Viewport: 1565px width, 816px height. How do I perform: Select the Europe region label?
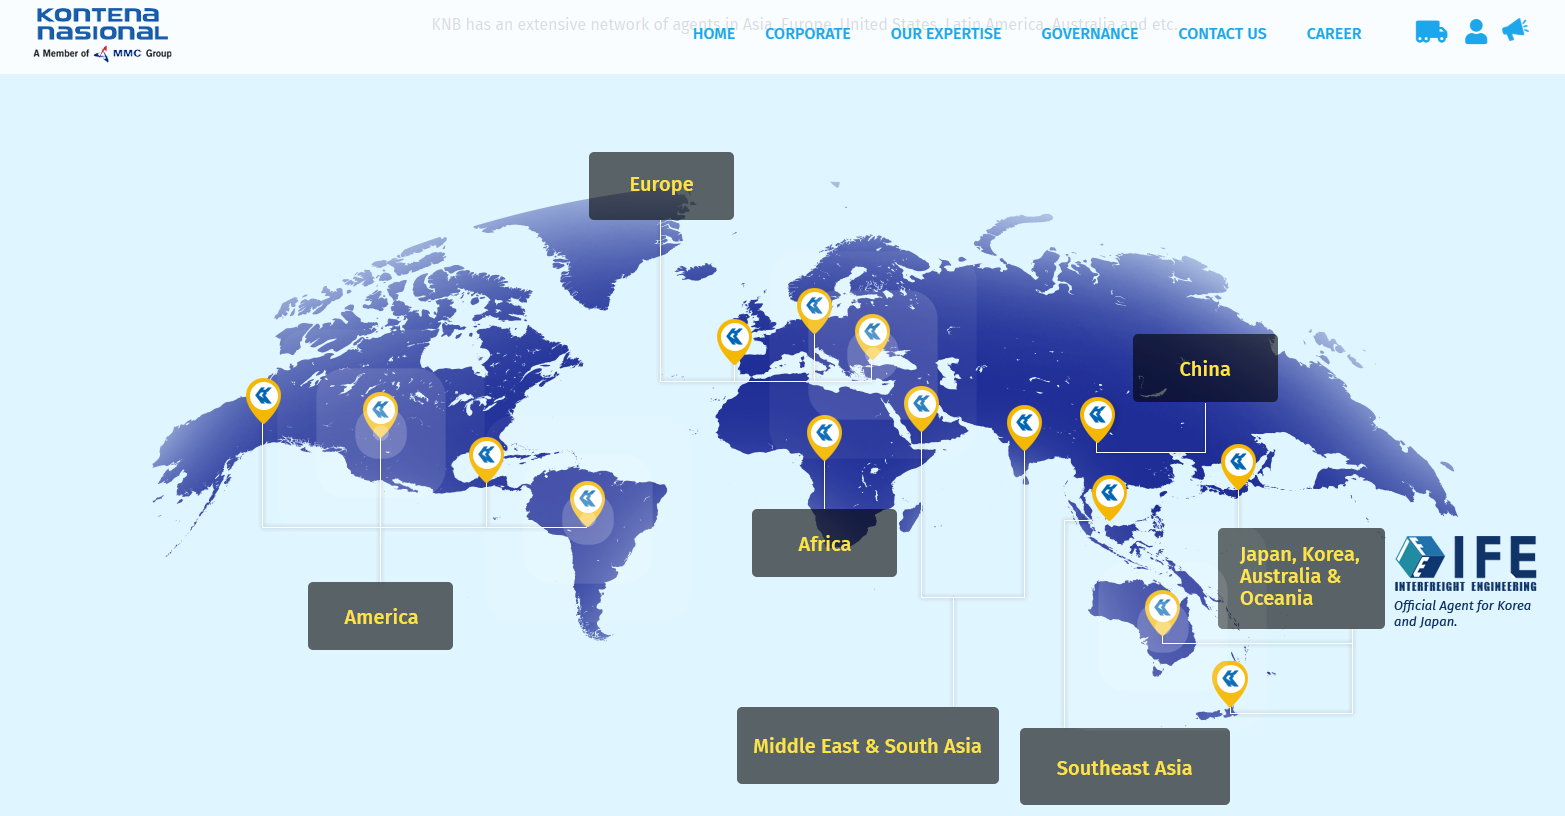[x=661, y=185]
